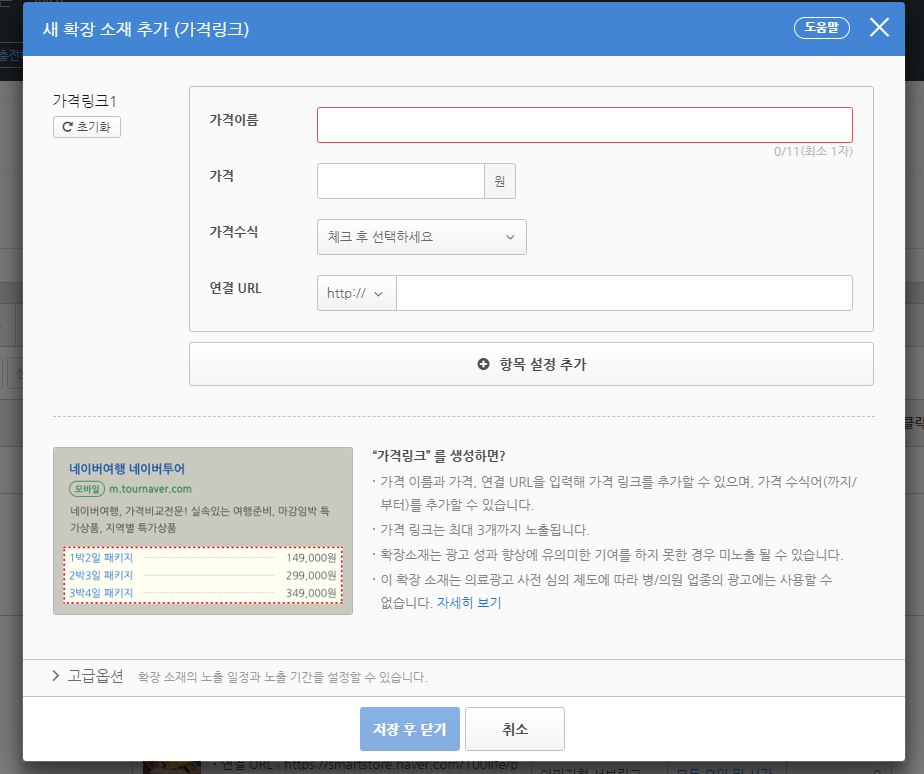Click the 네이버여행 네이버투어 preview title

(x=127, y=468)
